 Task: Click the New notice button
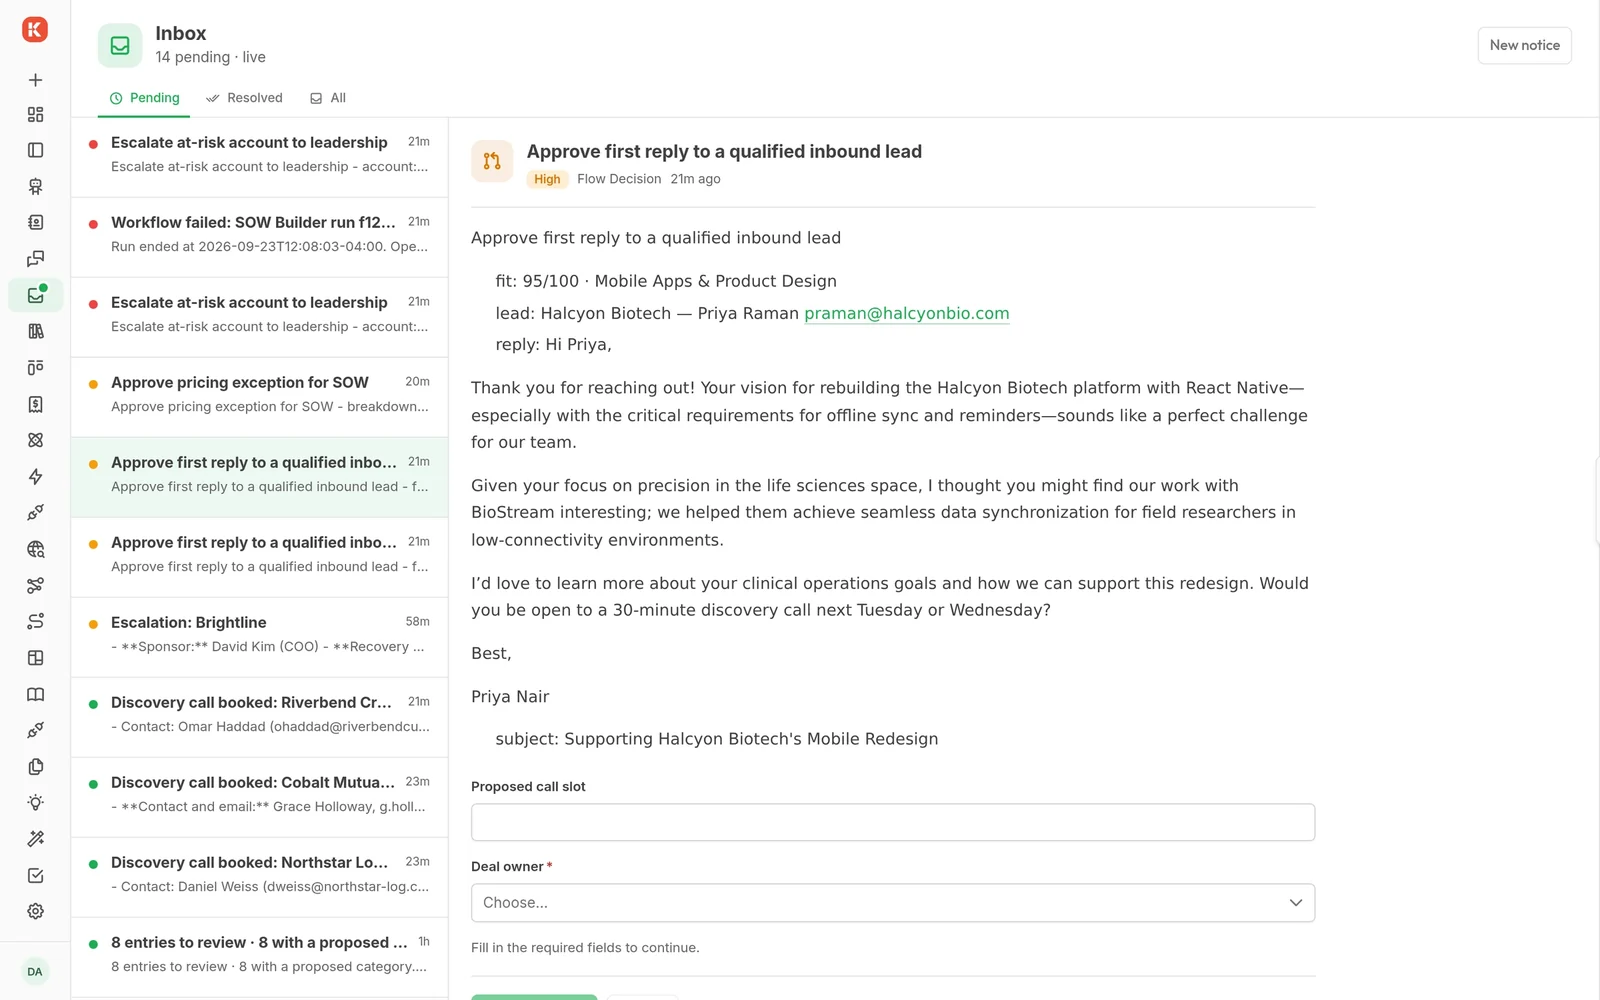click(1524, 46)
